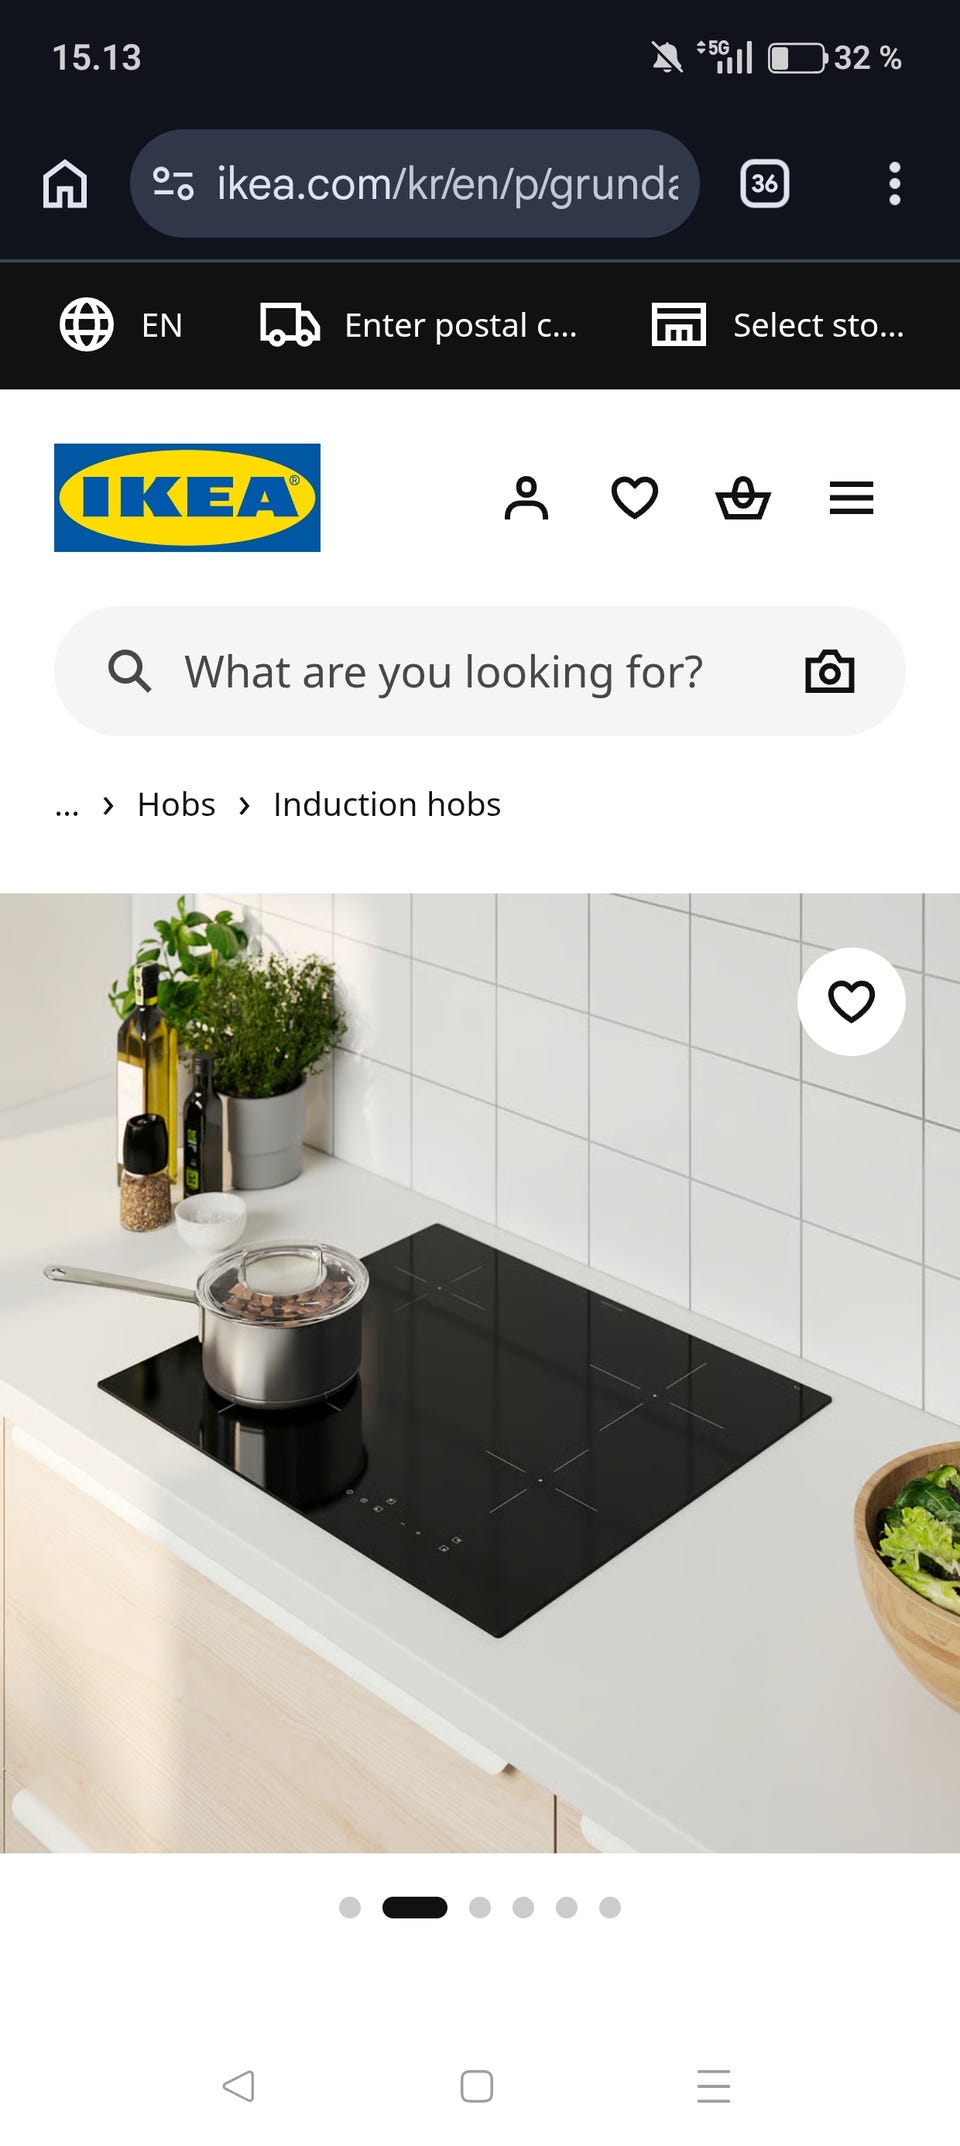
Task: Go to the Hobs breadcrumb link
Action: click(x=176, y=805)
